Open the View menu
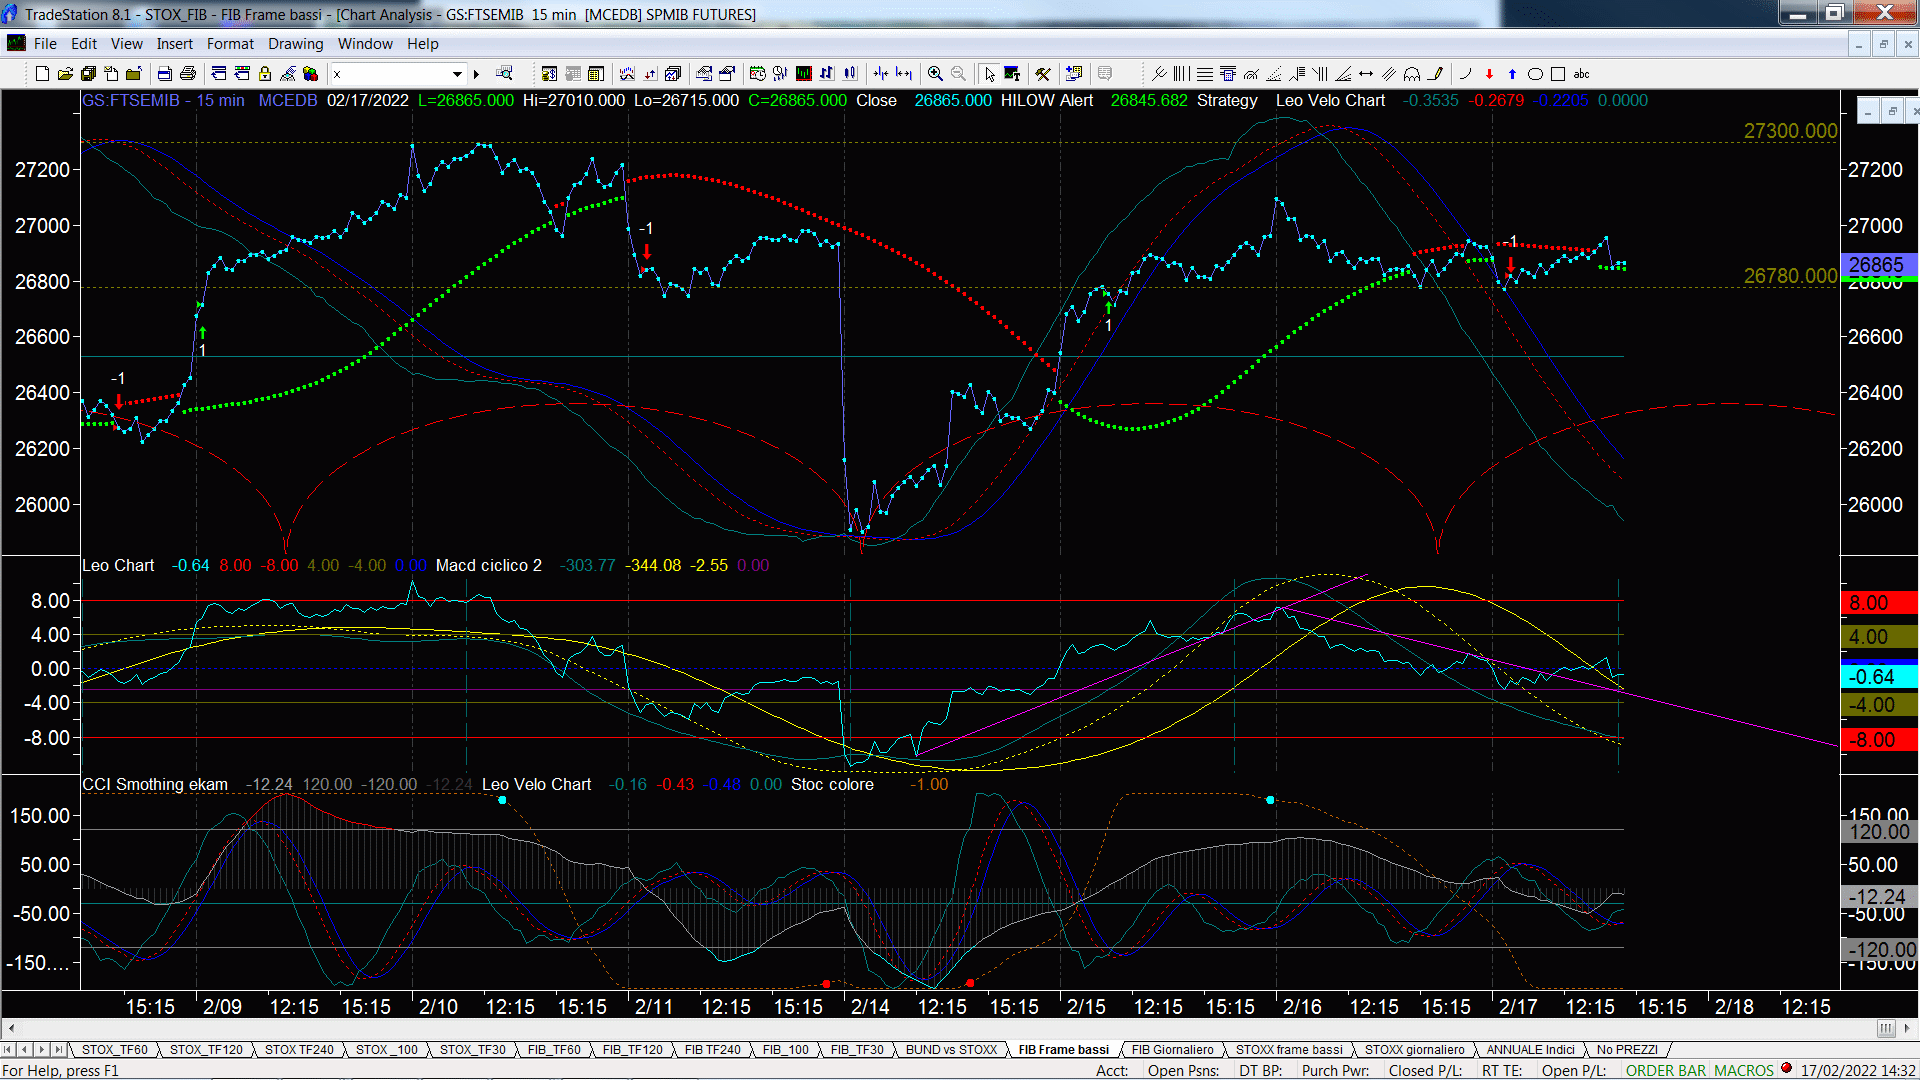1920x1080 pixels. click(x=127, y=44)
